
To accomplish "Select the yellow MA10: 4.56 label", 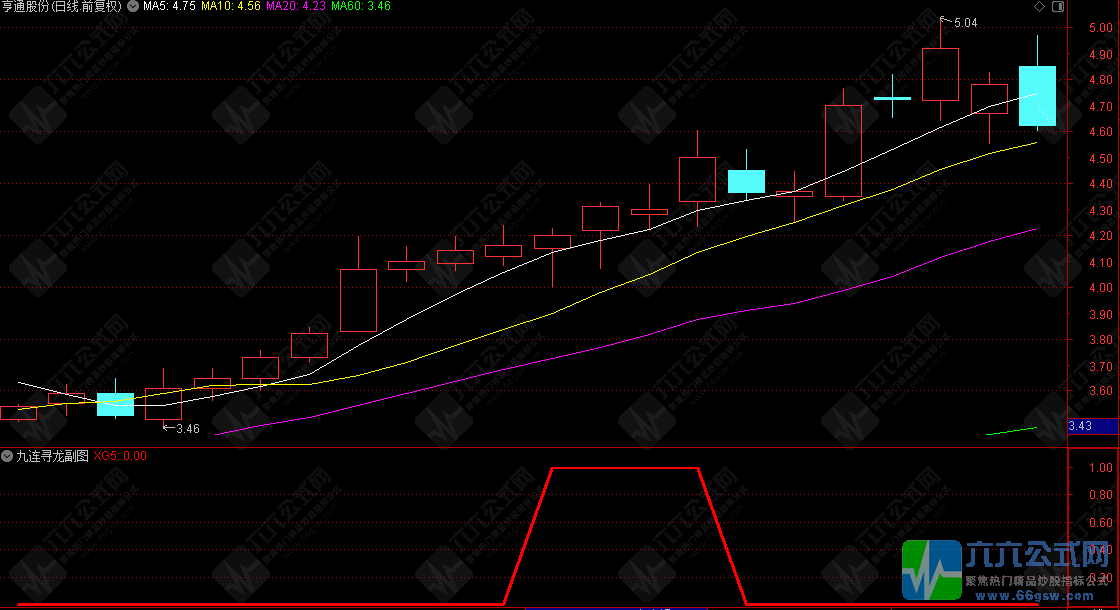I will (231, 6).
